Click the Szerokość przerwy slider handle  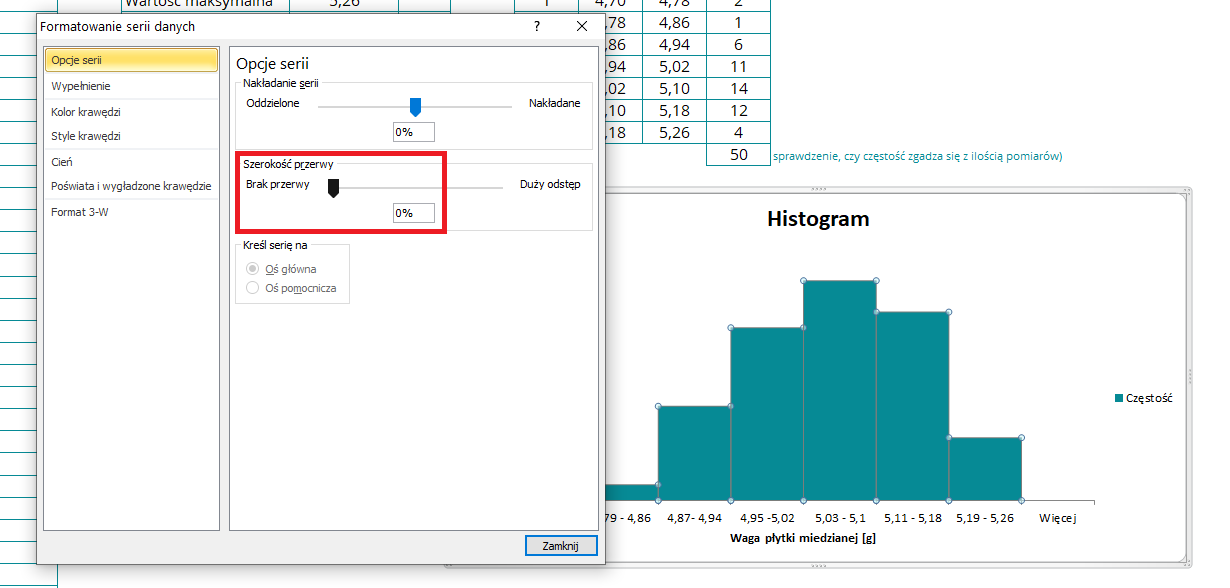point(334,187)
